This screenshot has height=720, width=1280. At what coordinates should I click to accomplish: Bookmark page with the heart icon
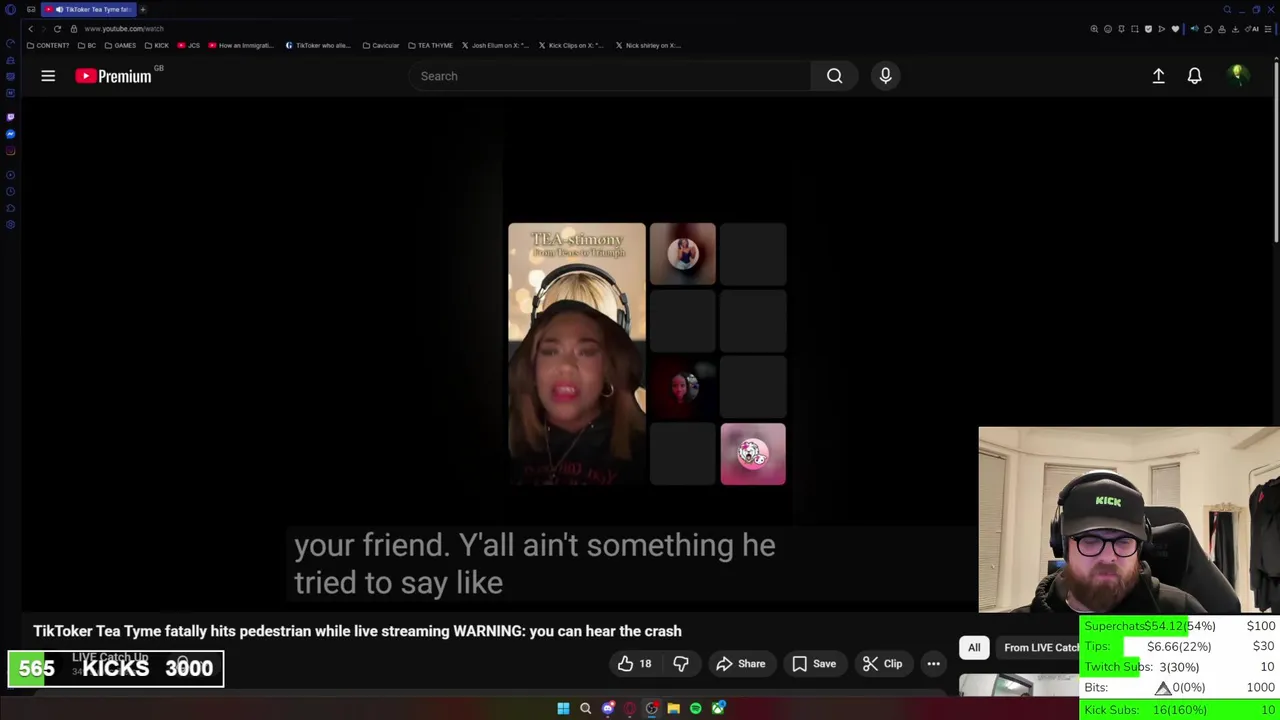click(1175, 29)
